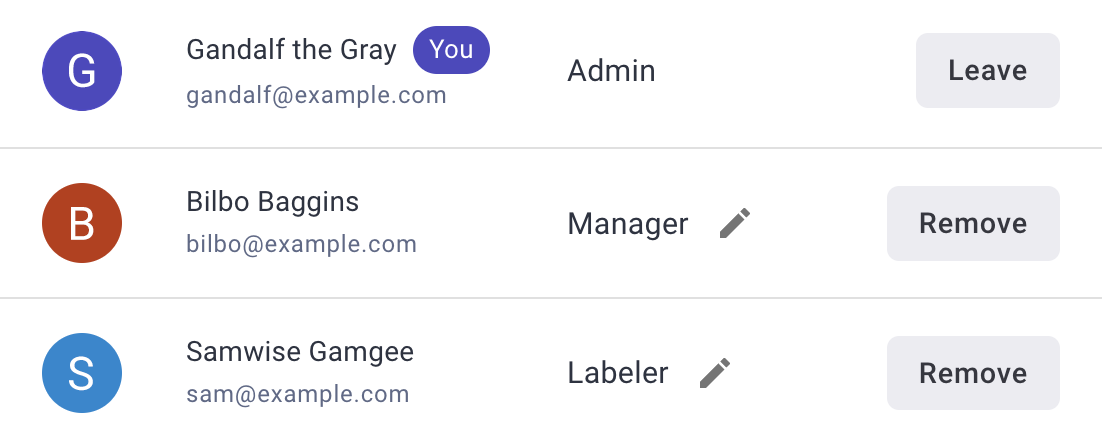
Task: Edit Bilbo Baggins's Manager role with the pencil
Action: pyautogui.click(x=735, y=223)
